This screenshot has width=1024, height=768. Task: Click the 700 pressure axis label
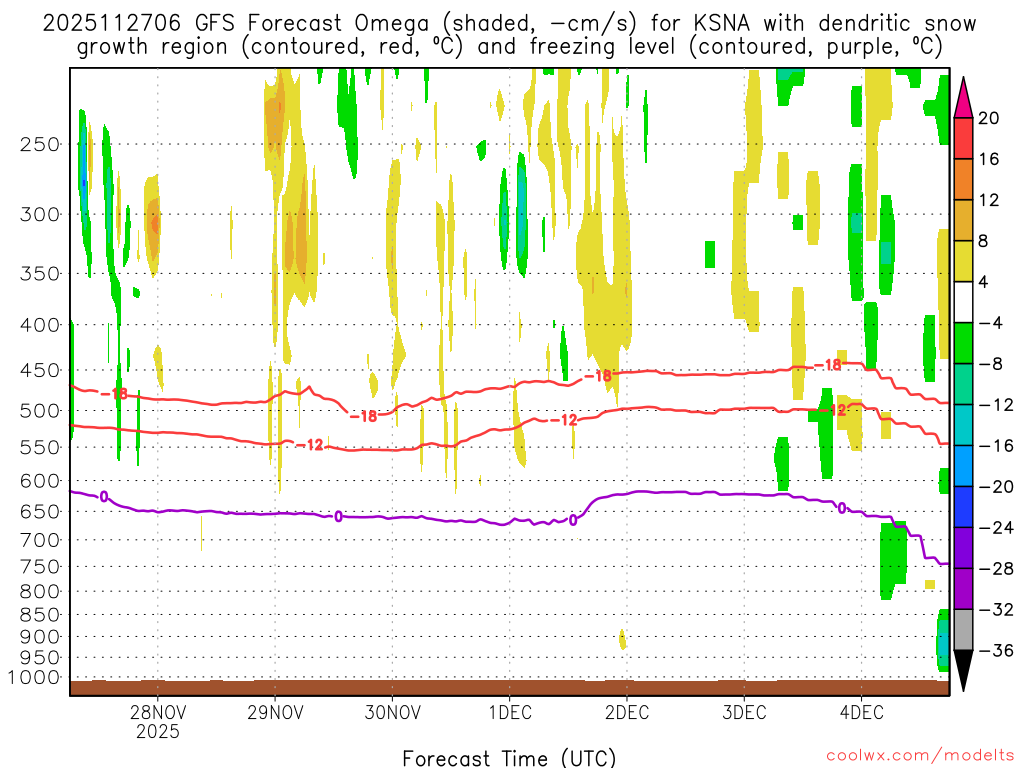pyautogui.click(x=40, y=540)
